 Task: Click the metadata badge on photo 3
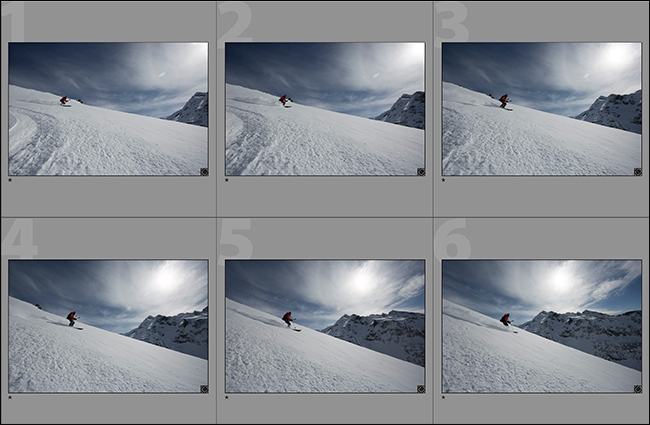pos(637,171)
